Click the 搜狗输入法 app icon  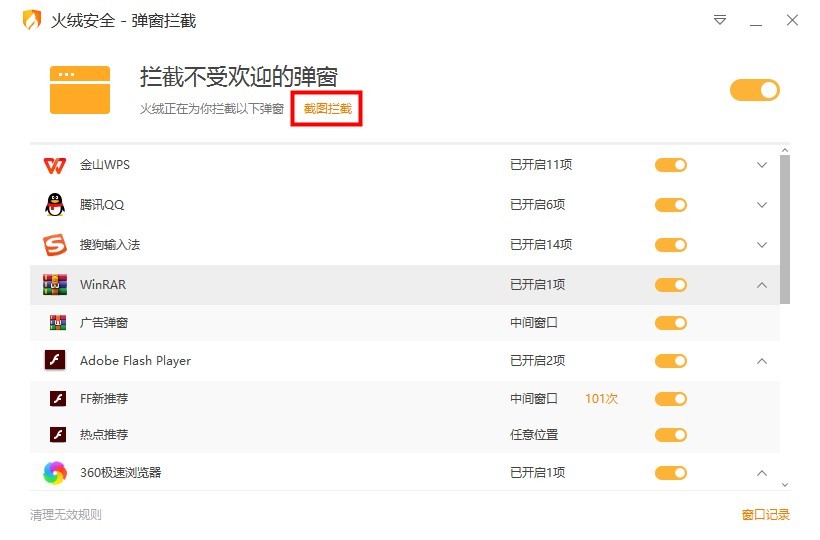pos(55,245)
